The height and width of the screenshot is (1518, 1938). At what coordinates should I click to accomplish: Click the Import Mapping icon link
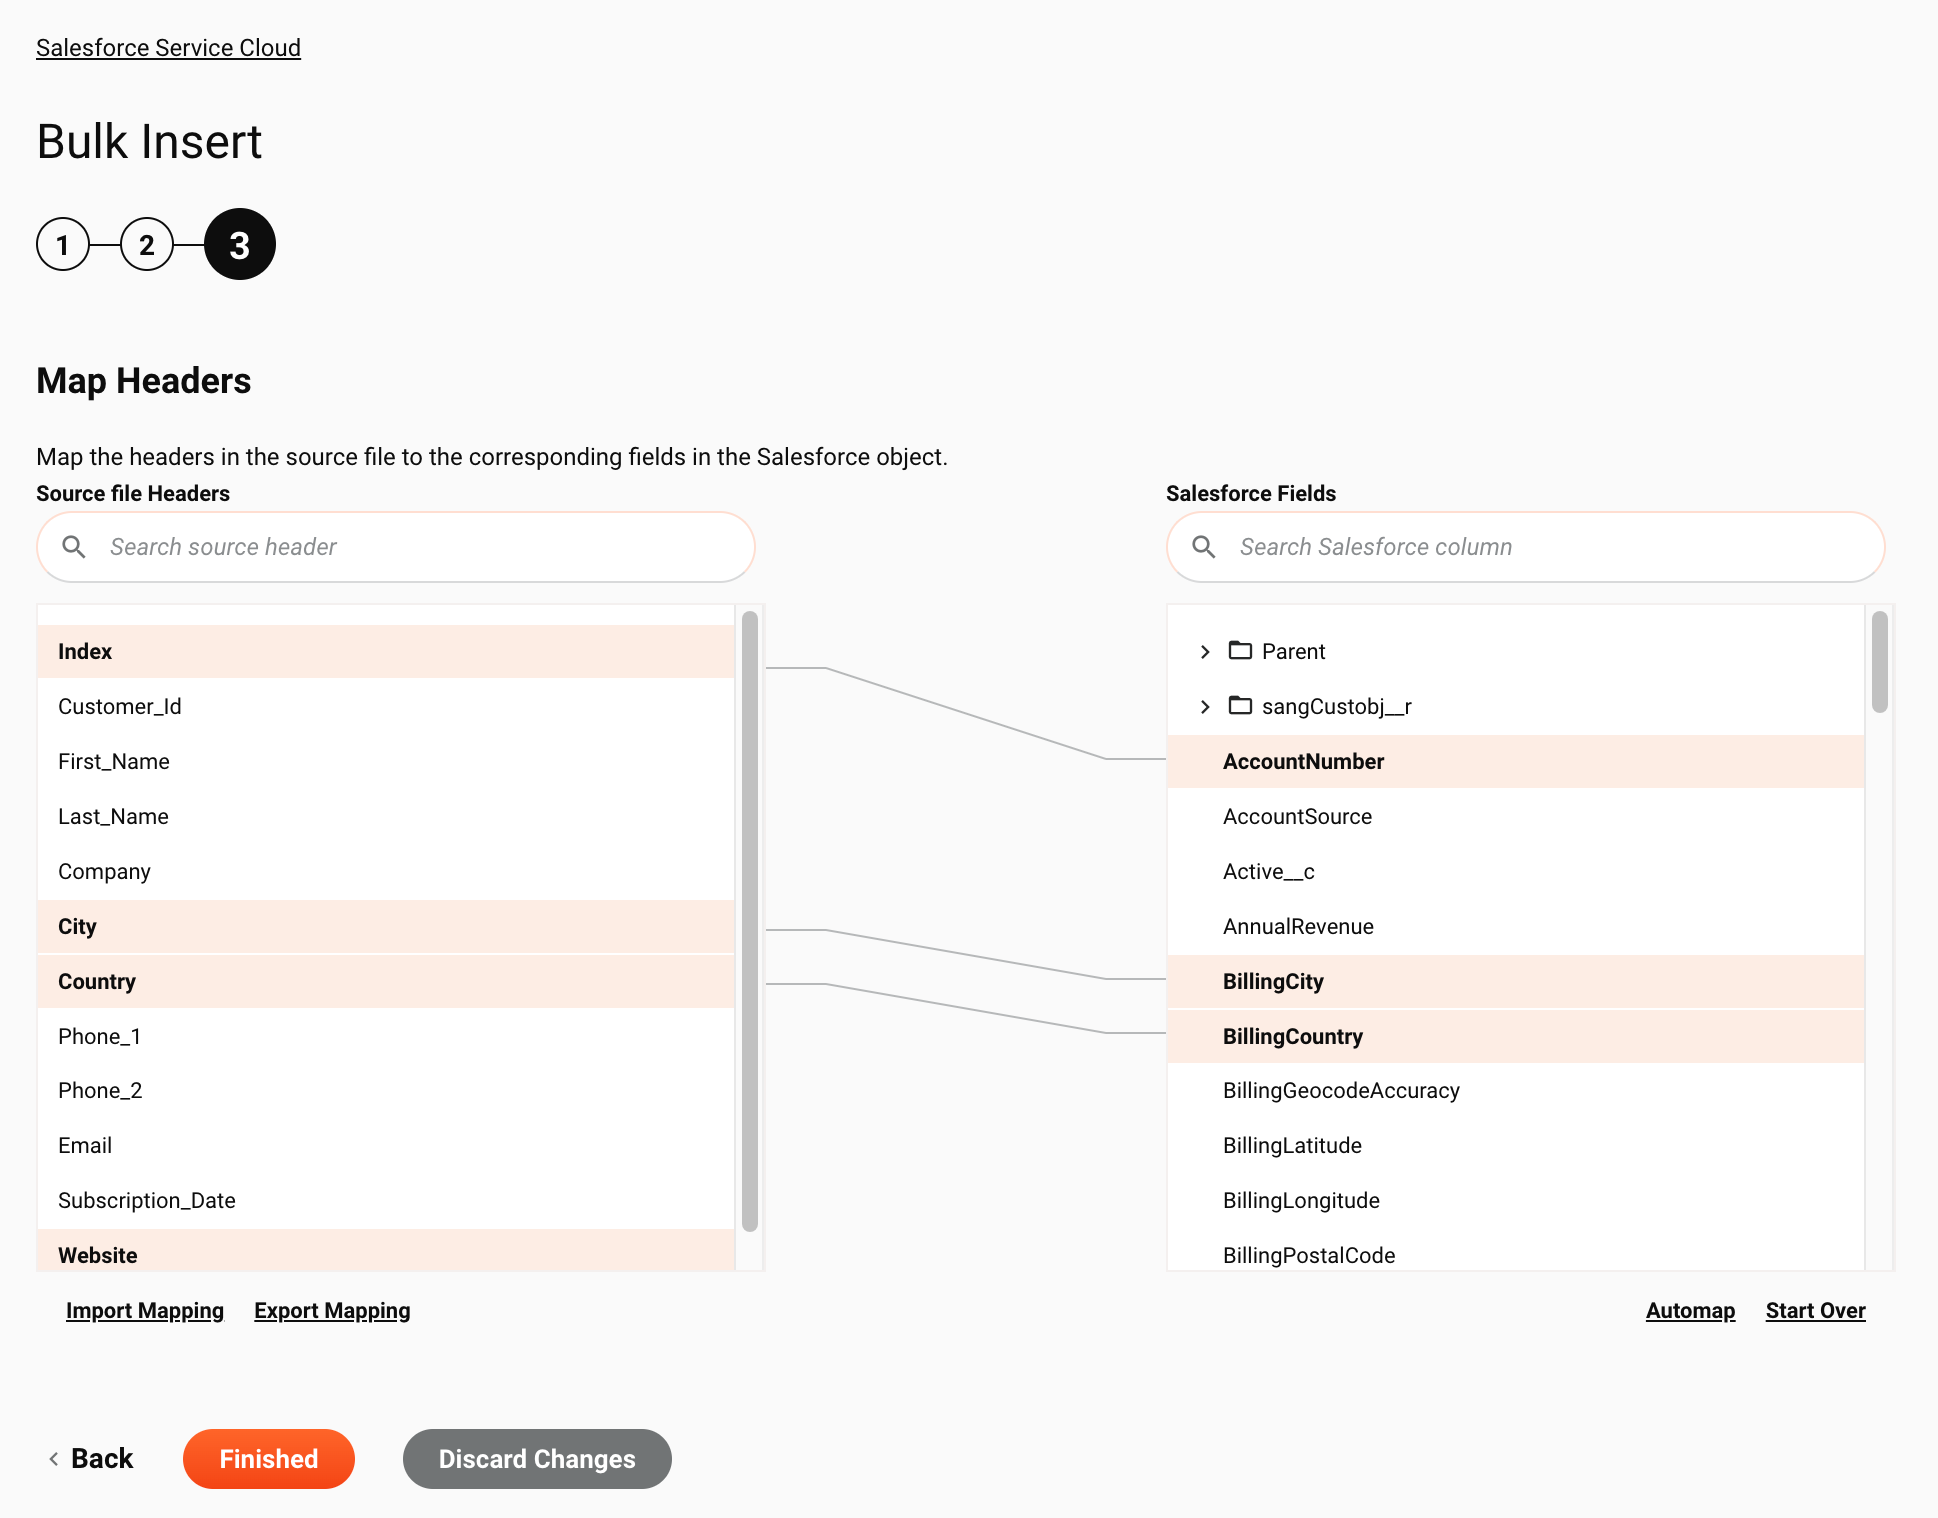[145, 1309]
